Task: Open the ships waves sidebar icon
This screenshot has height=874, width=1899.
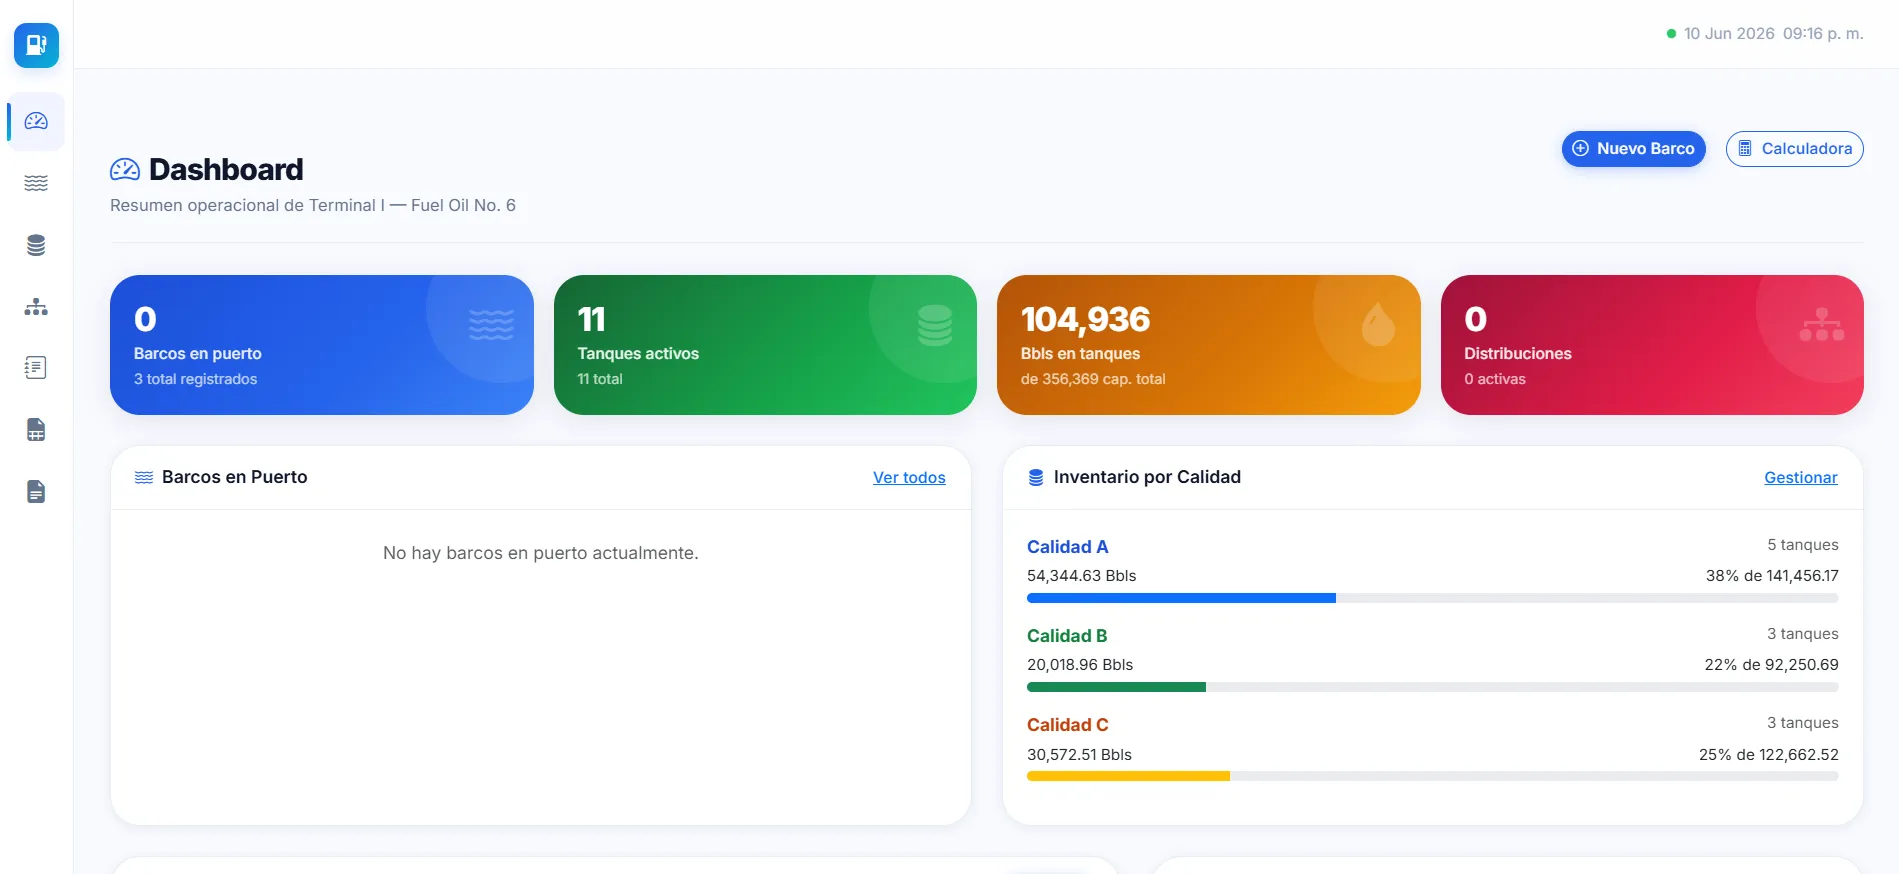Action: pyautogui.click(x=36, y=183)
